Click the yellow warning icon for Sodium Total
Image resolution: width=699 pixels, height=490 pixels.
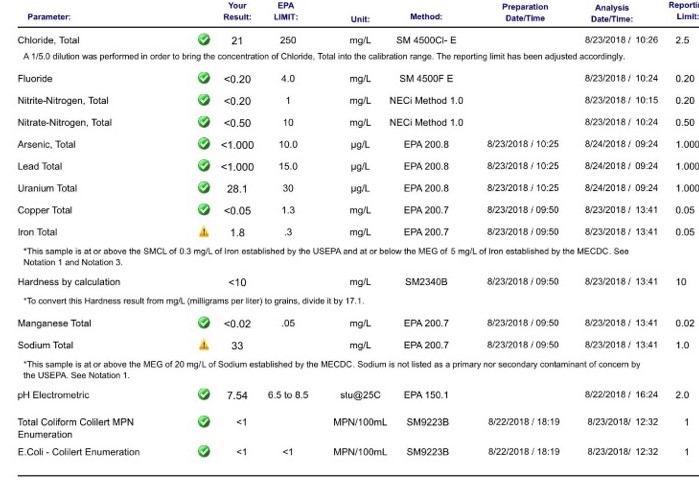204,345
